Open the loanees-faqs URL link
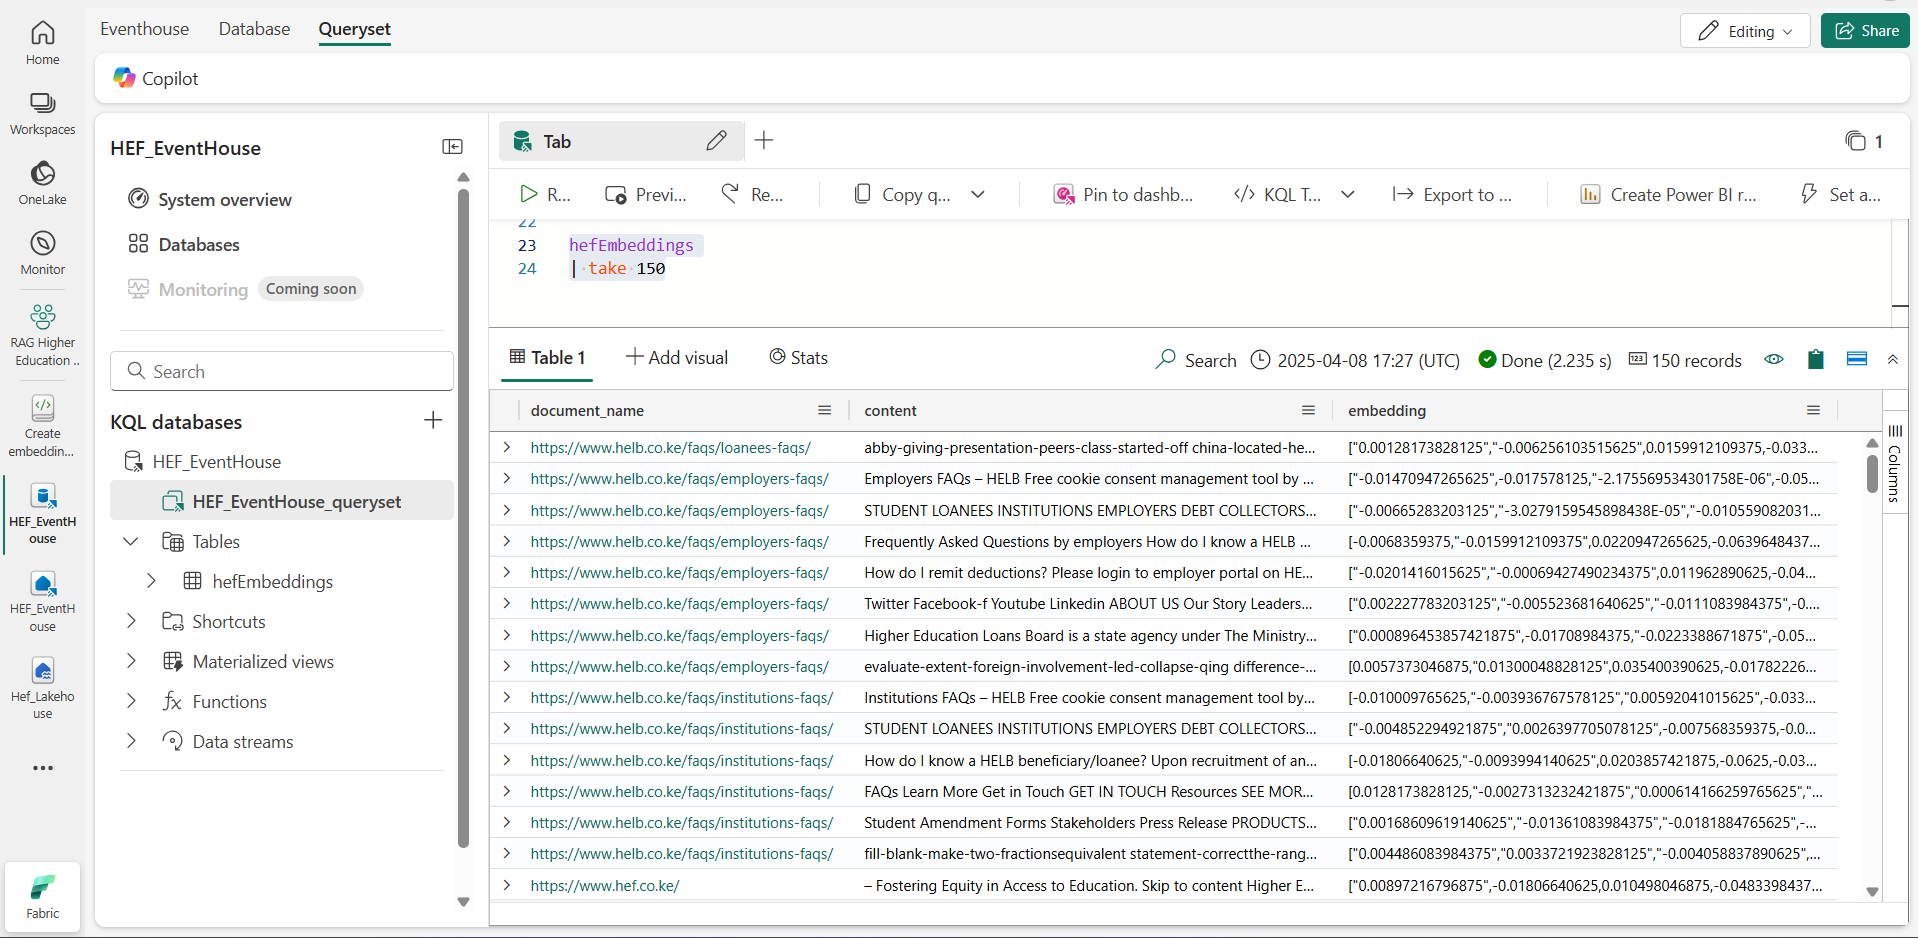Viewport: 1918px width, 938px height. 670,448
